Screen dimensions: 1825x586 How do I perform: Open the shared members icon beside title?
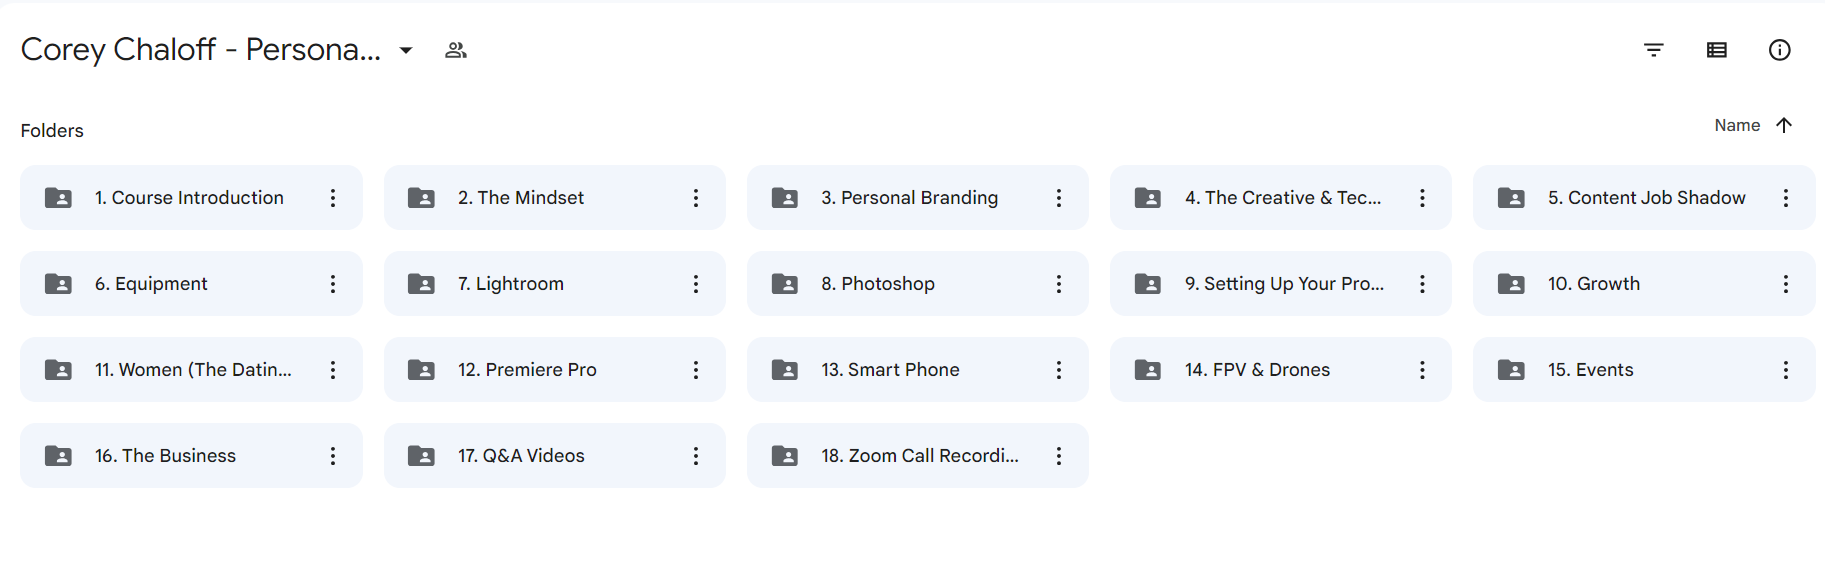pyautogui.click(x=456, y=50)
